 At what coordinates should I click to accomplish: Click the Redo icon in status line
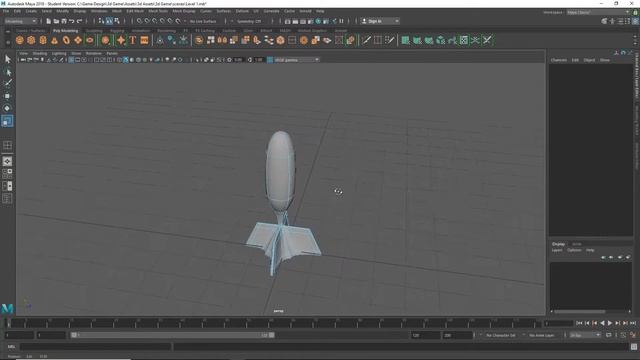point(80,21)
